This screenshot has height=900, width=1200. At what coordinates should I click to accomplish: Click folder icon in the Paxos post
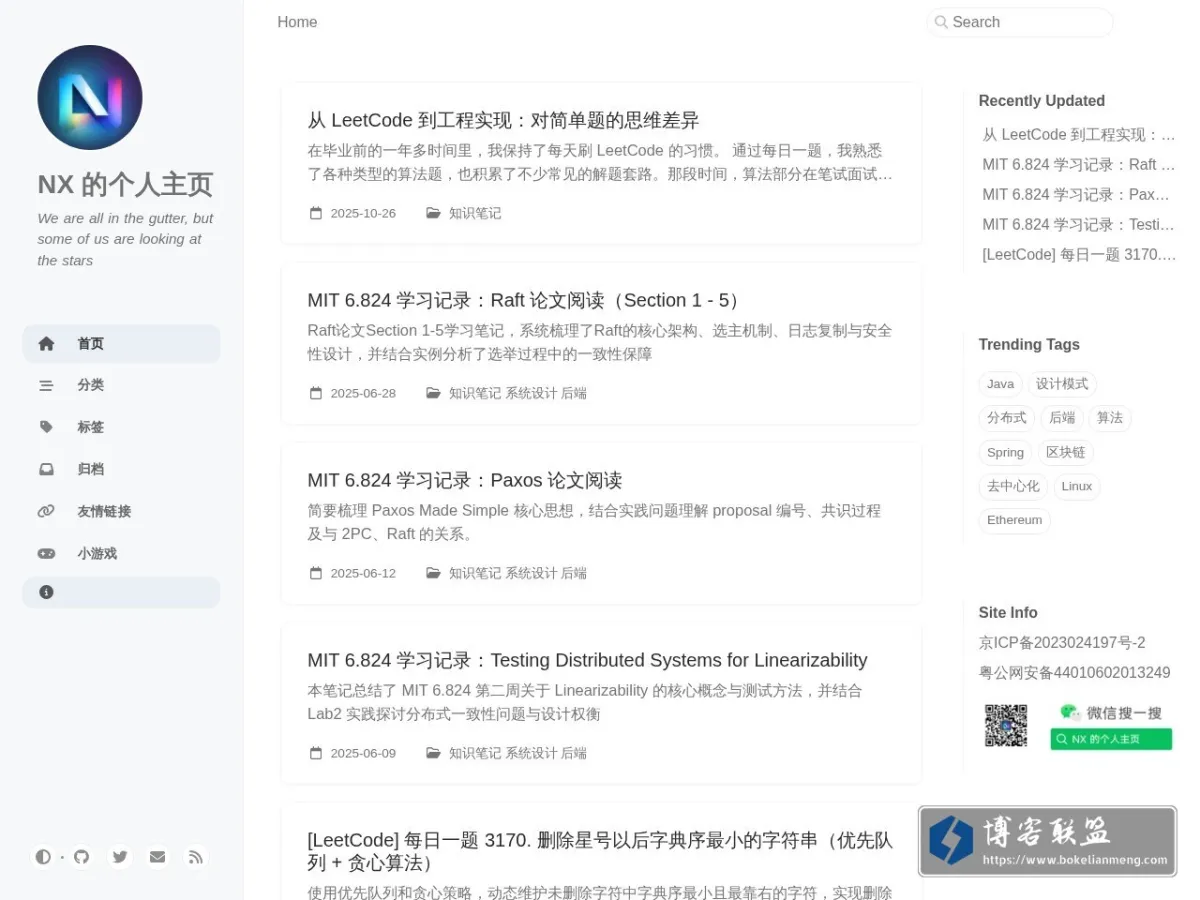433,573
